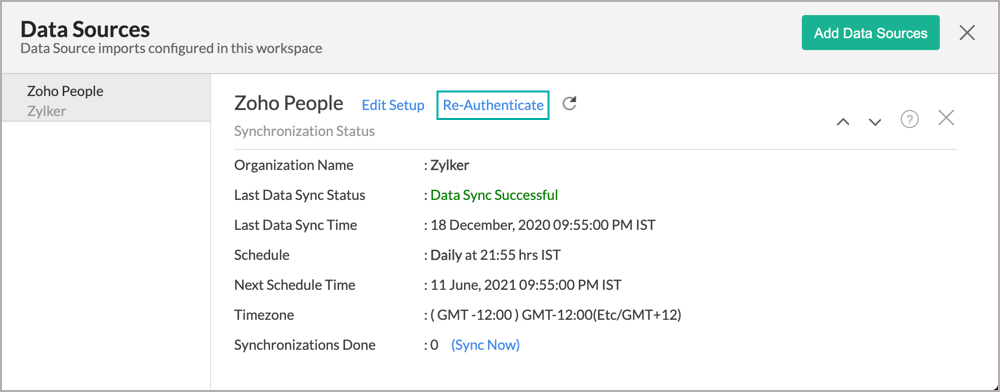Click the refresh icon beside Re-Authenticate
1000x392 pixels.
[570, 104]
